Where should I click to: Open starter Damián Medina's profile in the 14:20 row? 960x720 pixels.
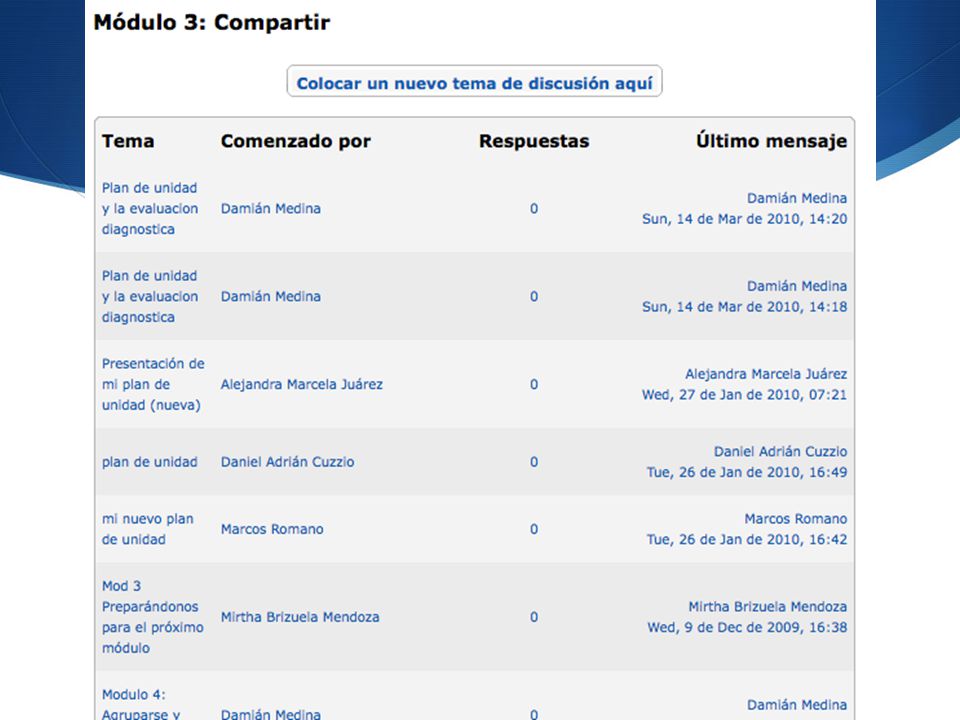point(271,208)
